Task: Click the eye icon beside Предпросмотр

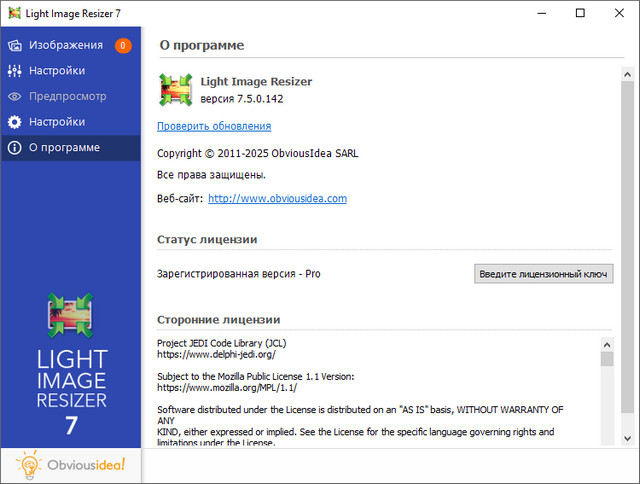Action: coord(15,96)
